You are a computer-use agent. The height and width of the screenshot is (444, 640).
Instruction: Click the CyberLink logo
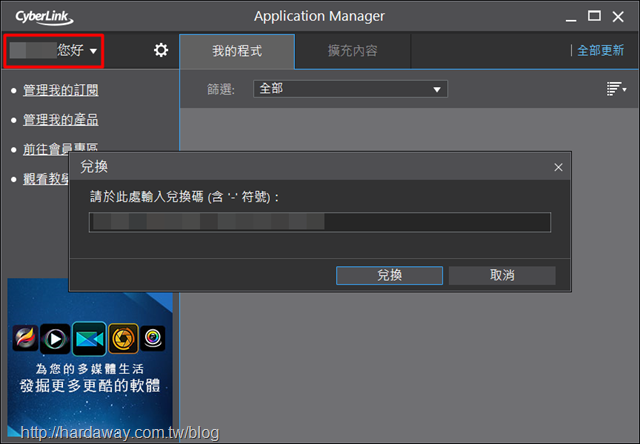(x=44, y=17)
